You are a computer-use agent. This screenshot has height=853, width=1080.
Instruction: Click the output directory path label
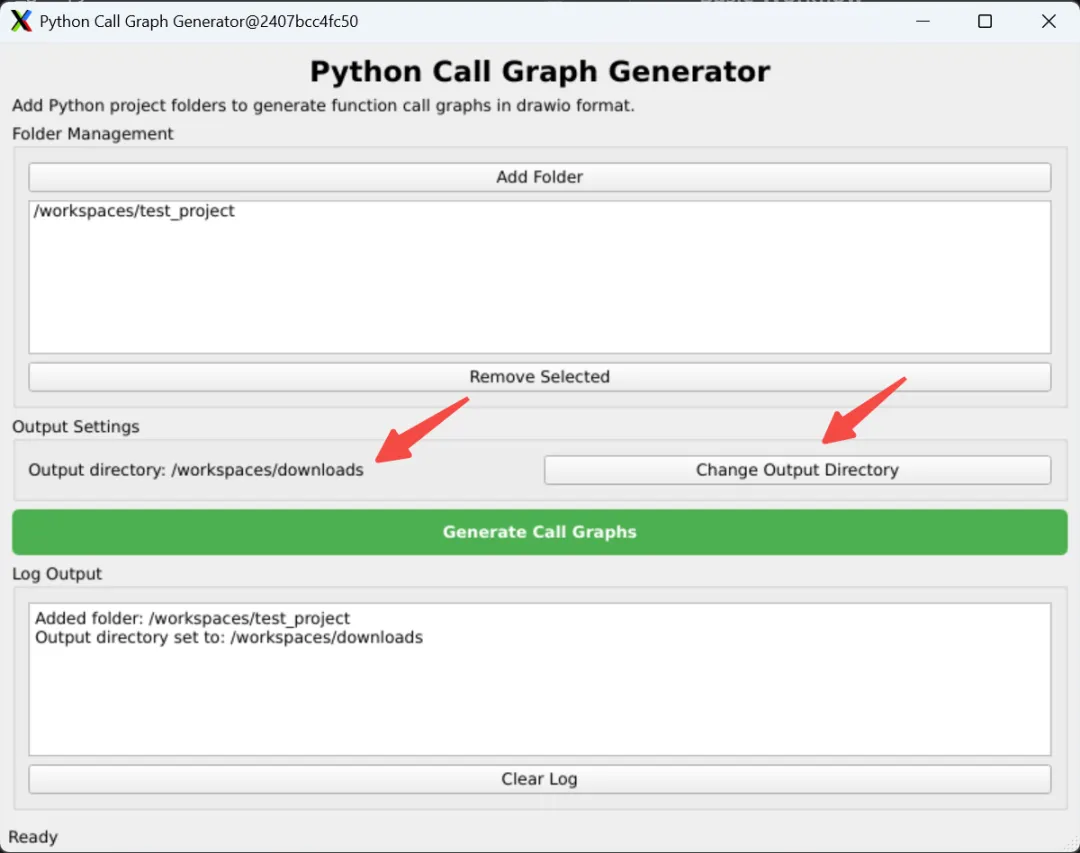(x=196, y=470)
